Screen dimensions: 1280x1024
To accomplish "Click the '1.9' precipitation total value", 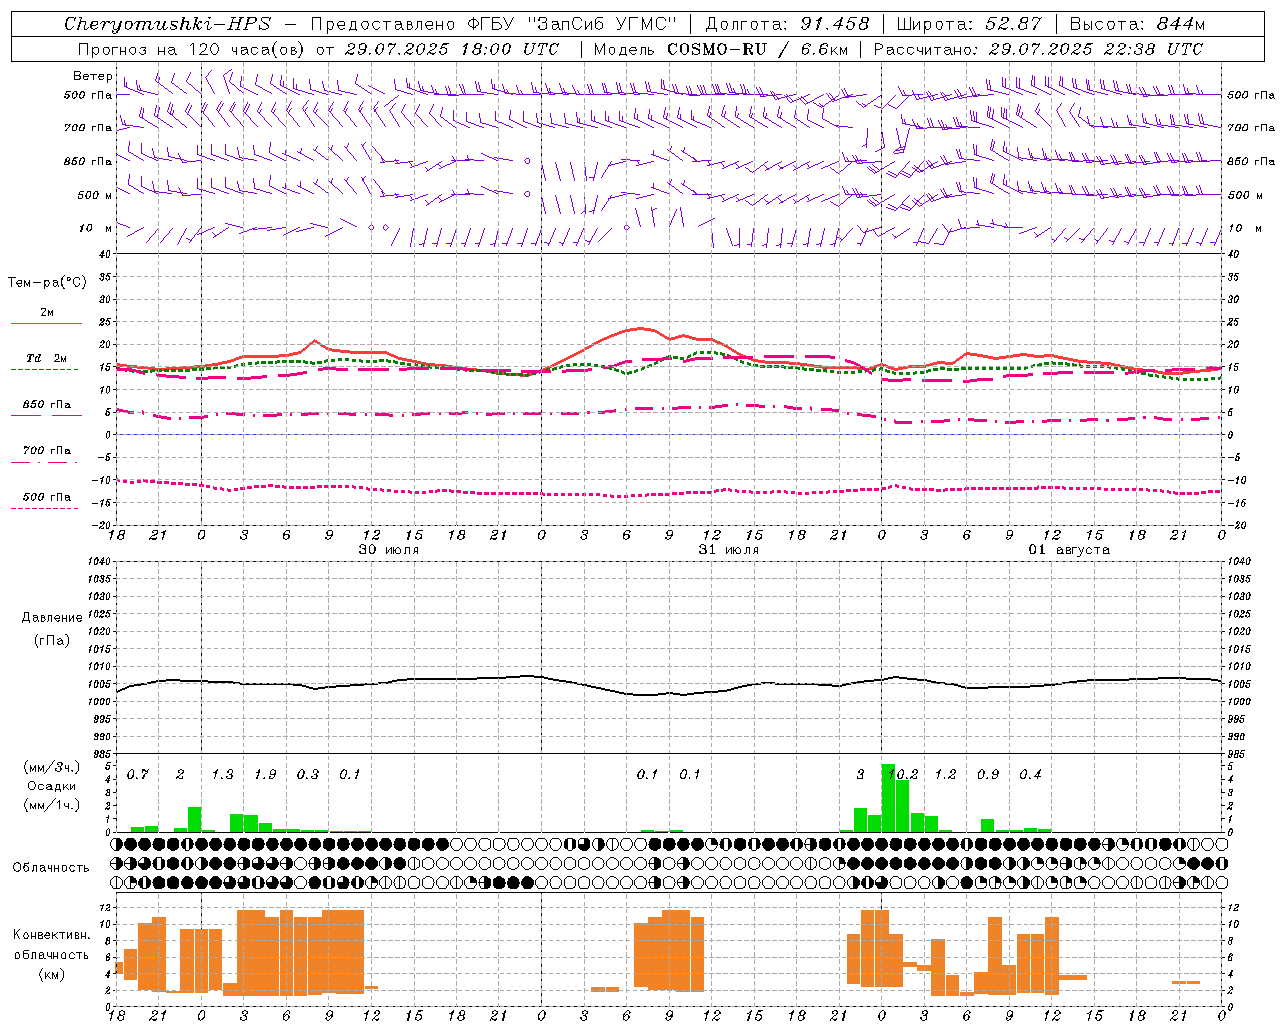I will tap(265, 775).
